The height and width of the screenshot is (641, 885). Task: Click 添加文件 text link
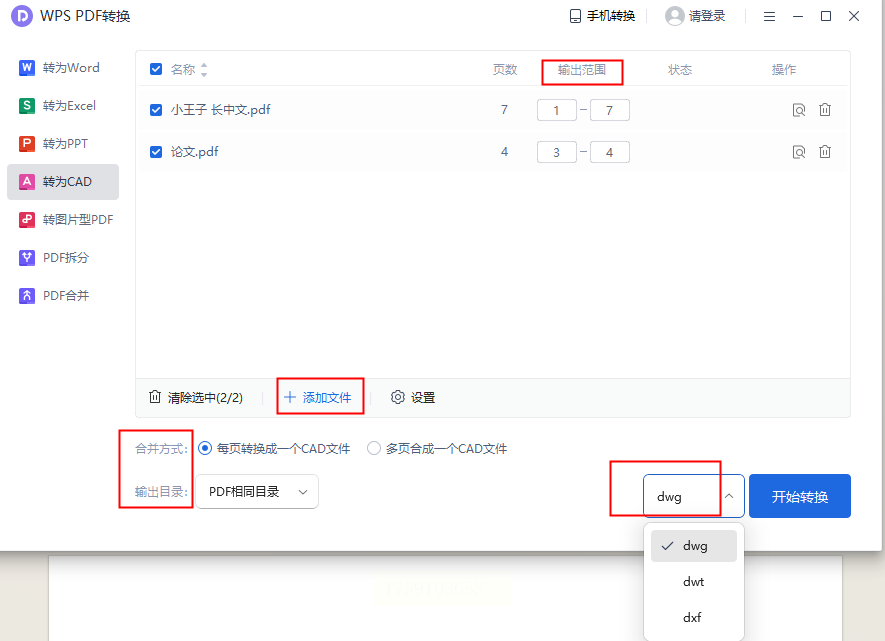pyautogui.click(x=327, y=397)
